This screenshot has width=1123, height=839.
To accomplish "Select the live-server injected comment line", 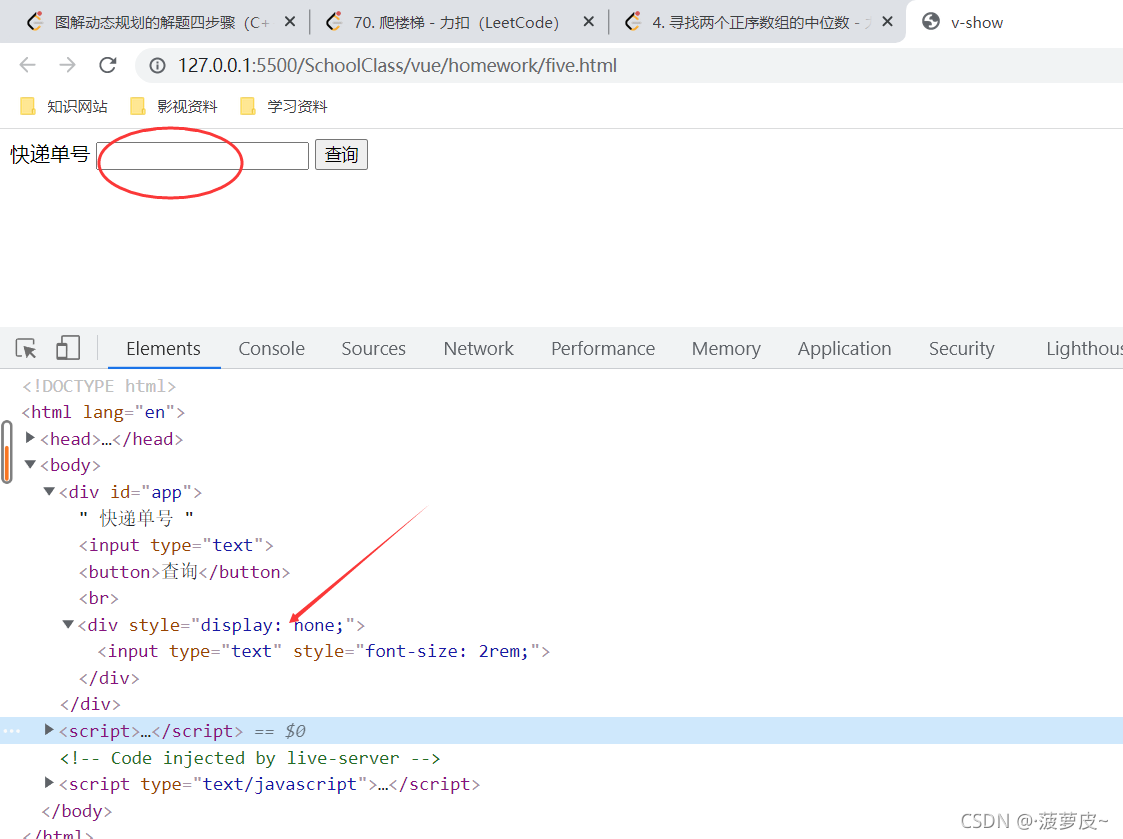I will 250,758.
